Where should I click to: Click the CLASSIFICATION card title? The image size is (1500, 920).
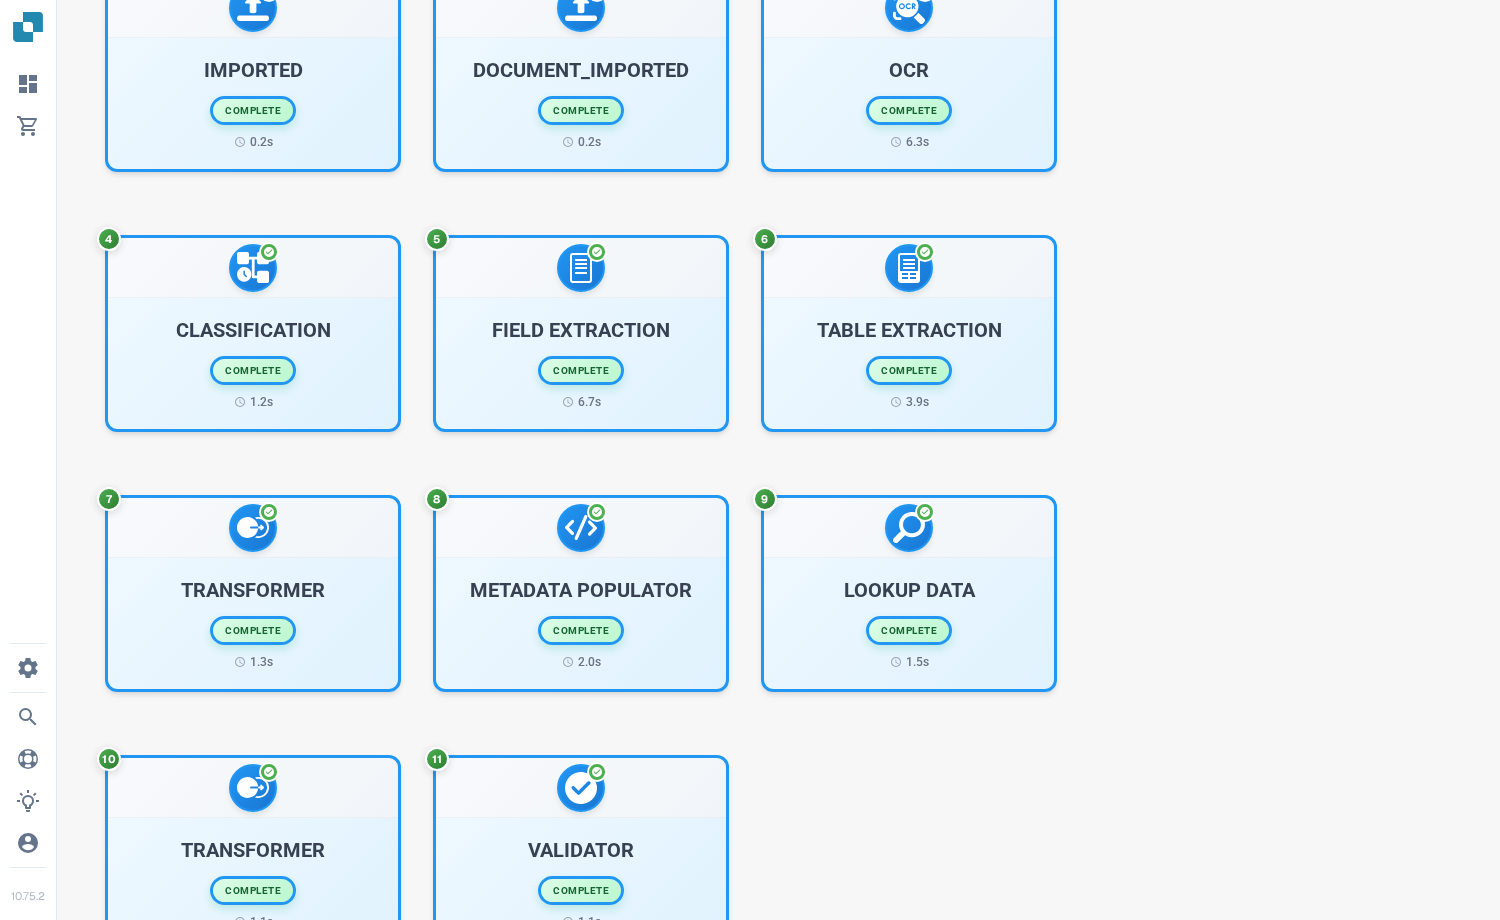pyautogui.click(x=253, y=330)
